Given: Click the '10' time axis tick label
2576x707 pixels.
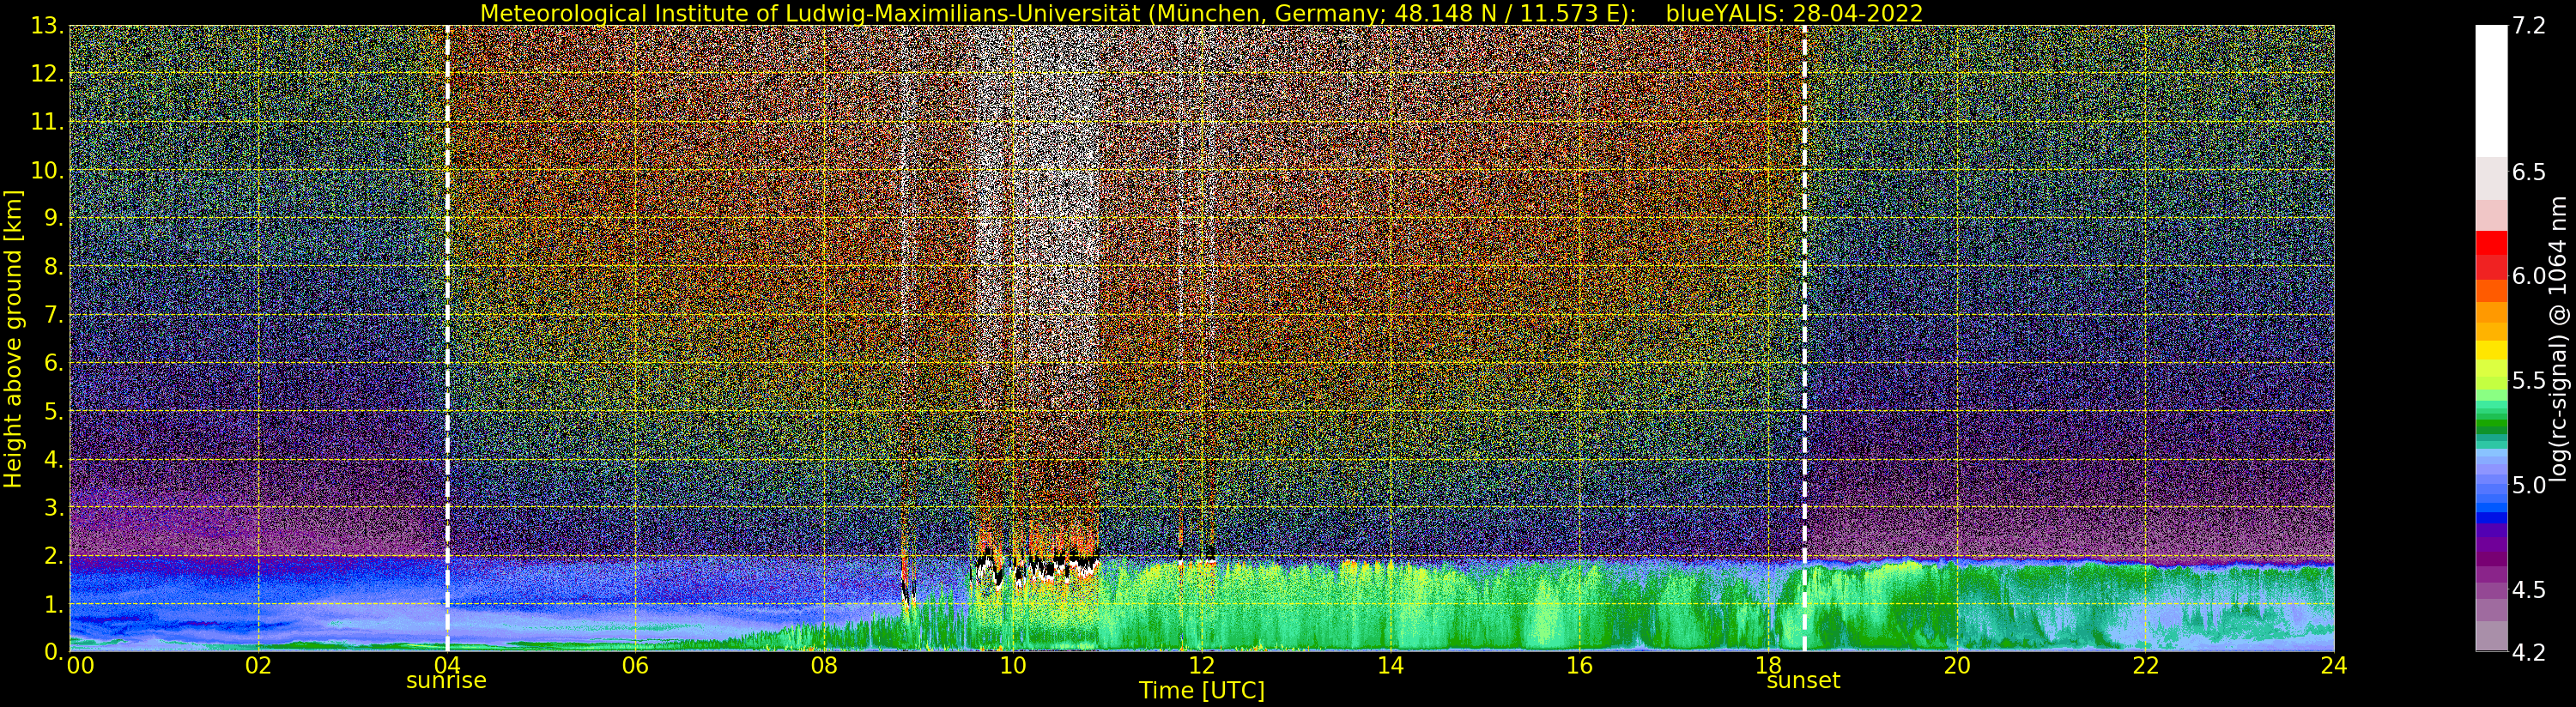Looking at the screenshot, I should 1013,666.
